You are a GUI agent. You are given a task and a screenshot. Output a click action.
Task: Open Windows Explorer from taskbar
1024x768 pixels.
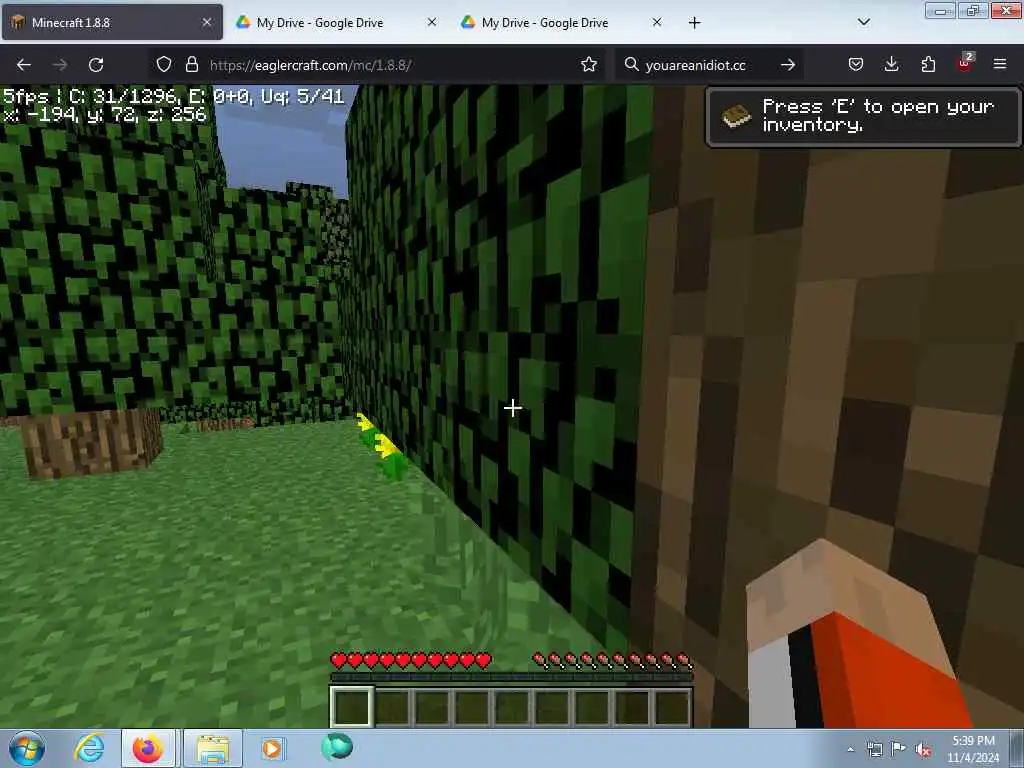(x=213, y=748)
